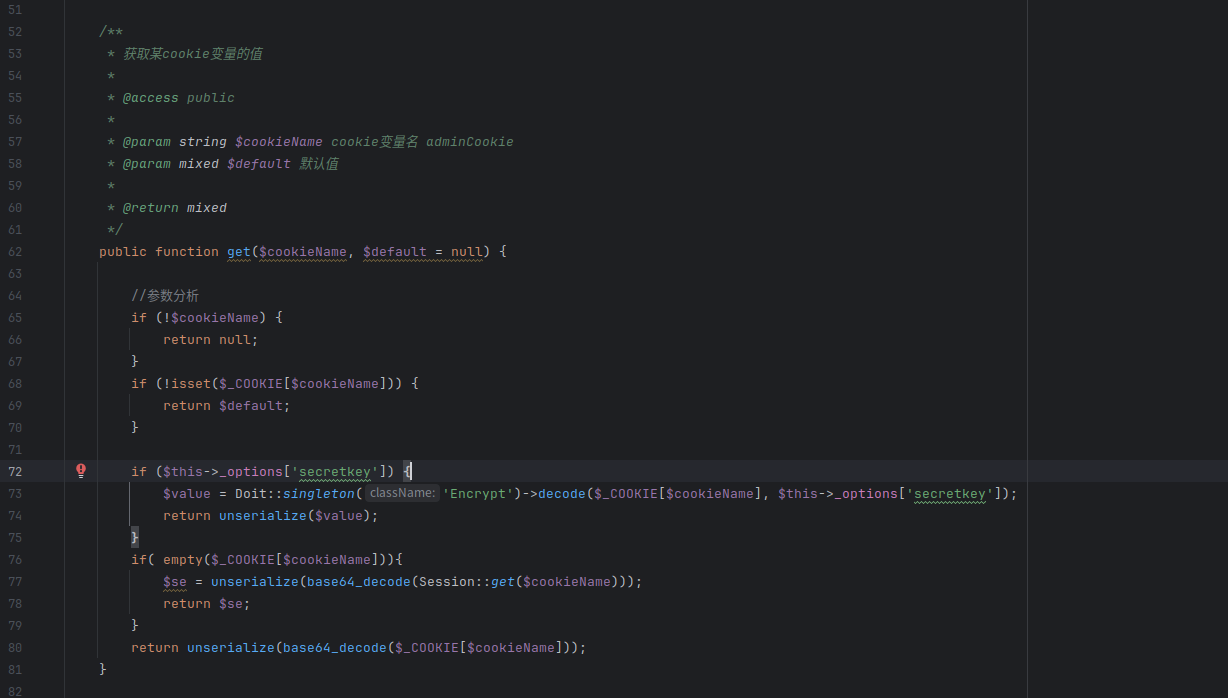
Task: Click the $this->_options reference on line 72
Action: tap(223, 471)
